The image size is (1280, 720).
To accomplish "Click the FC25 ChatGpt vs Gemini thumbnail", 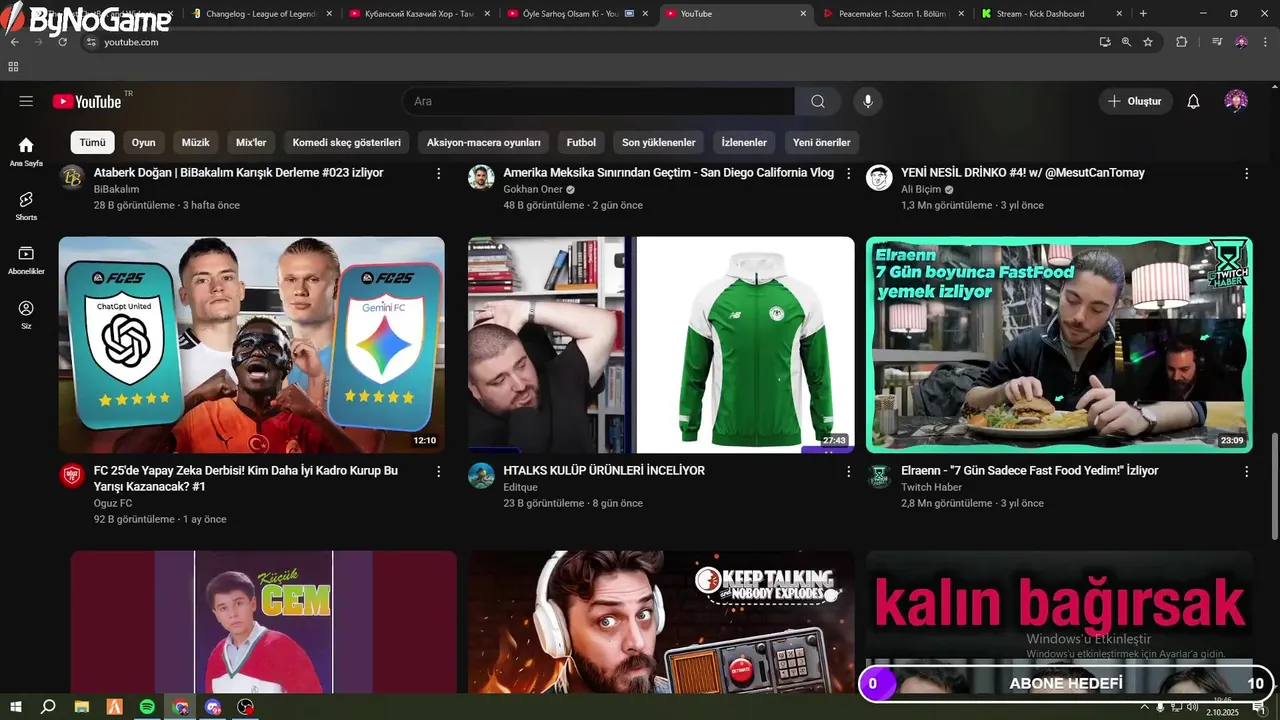I will pos(252,345).
